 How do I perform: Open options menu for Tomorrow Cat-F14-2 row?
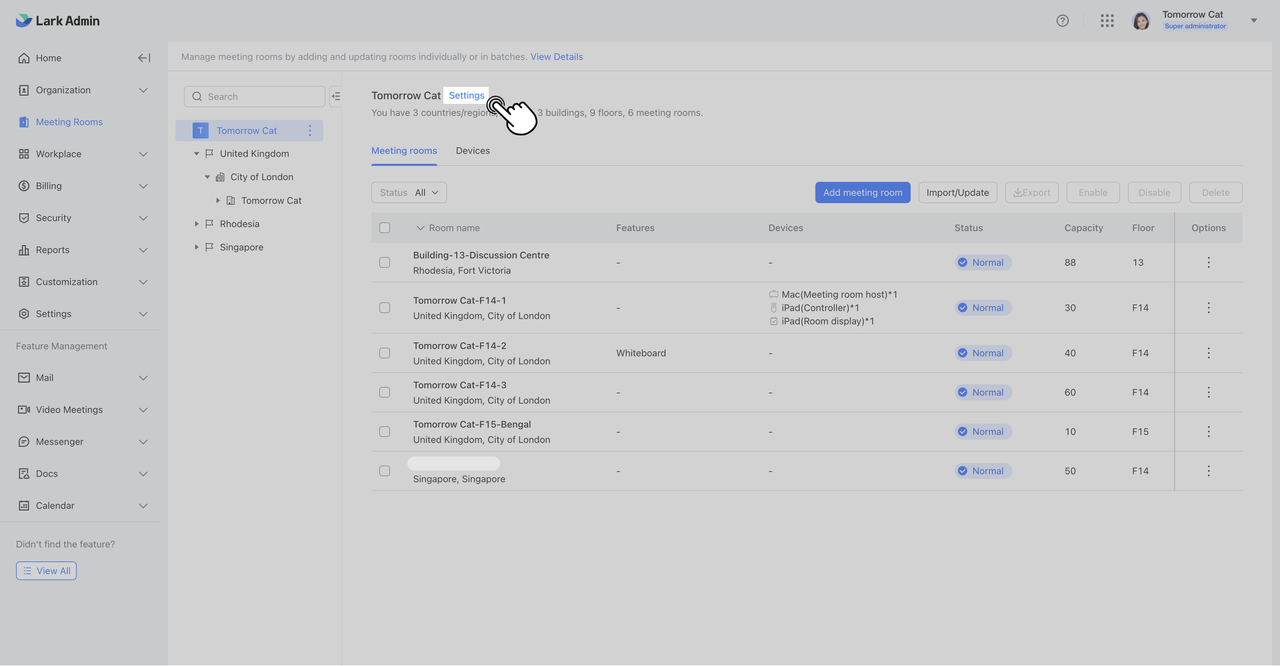tap(1208, 353)
